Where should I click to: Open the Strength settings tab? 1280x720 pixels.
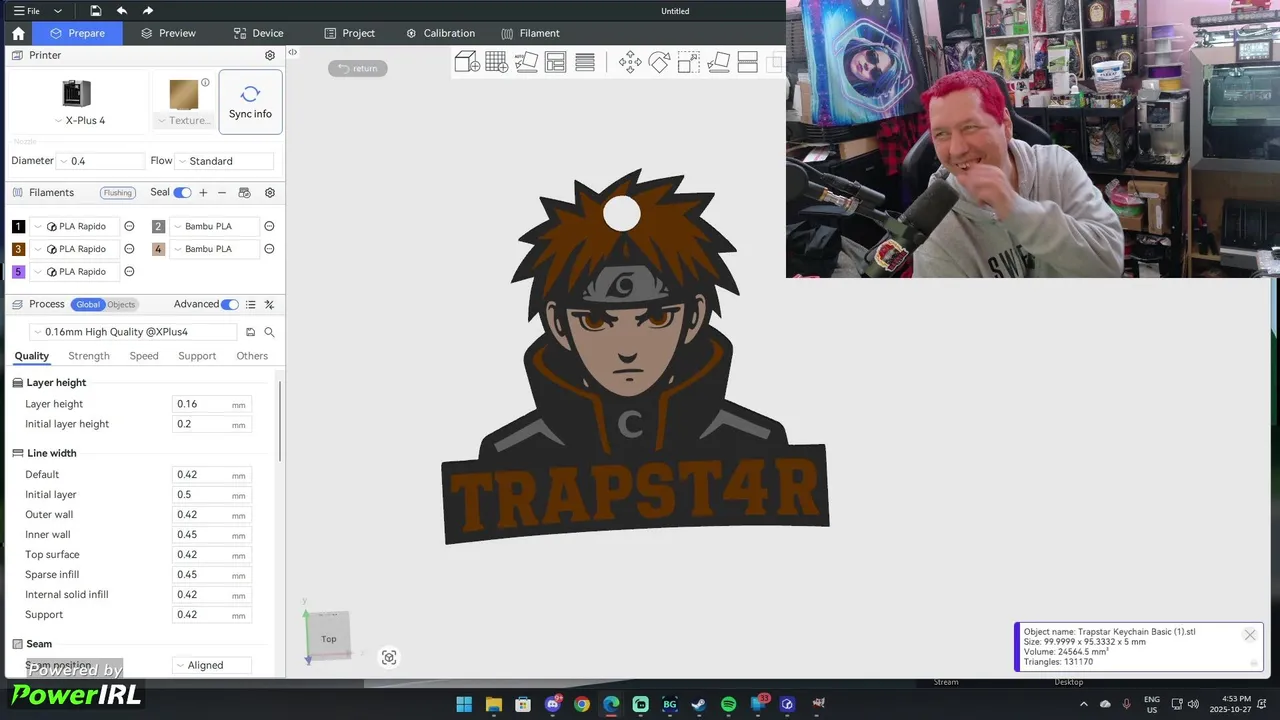[x=89, y=356]
